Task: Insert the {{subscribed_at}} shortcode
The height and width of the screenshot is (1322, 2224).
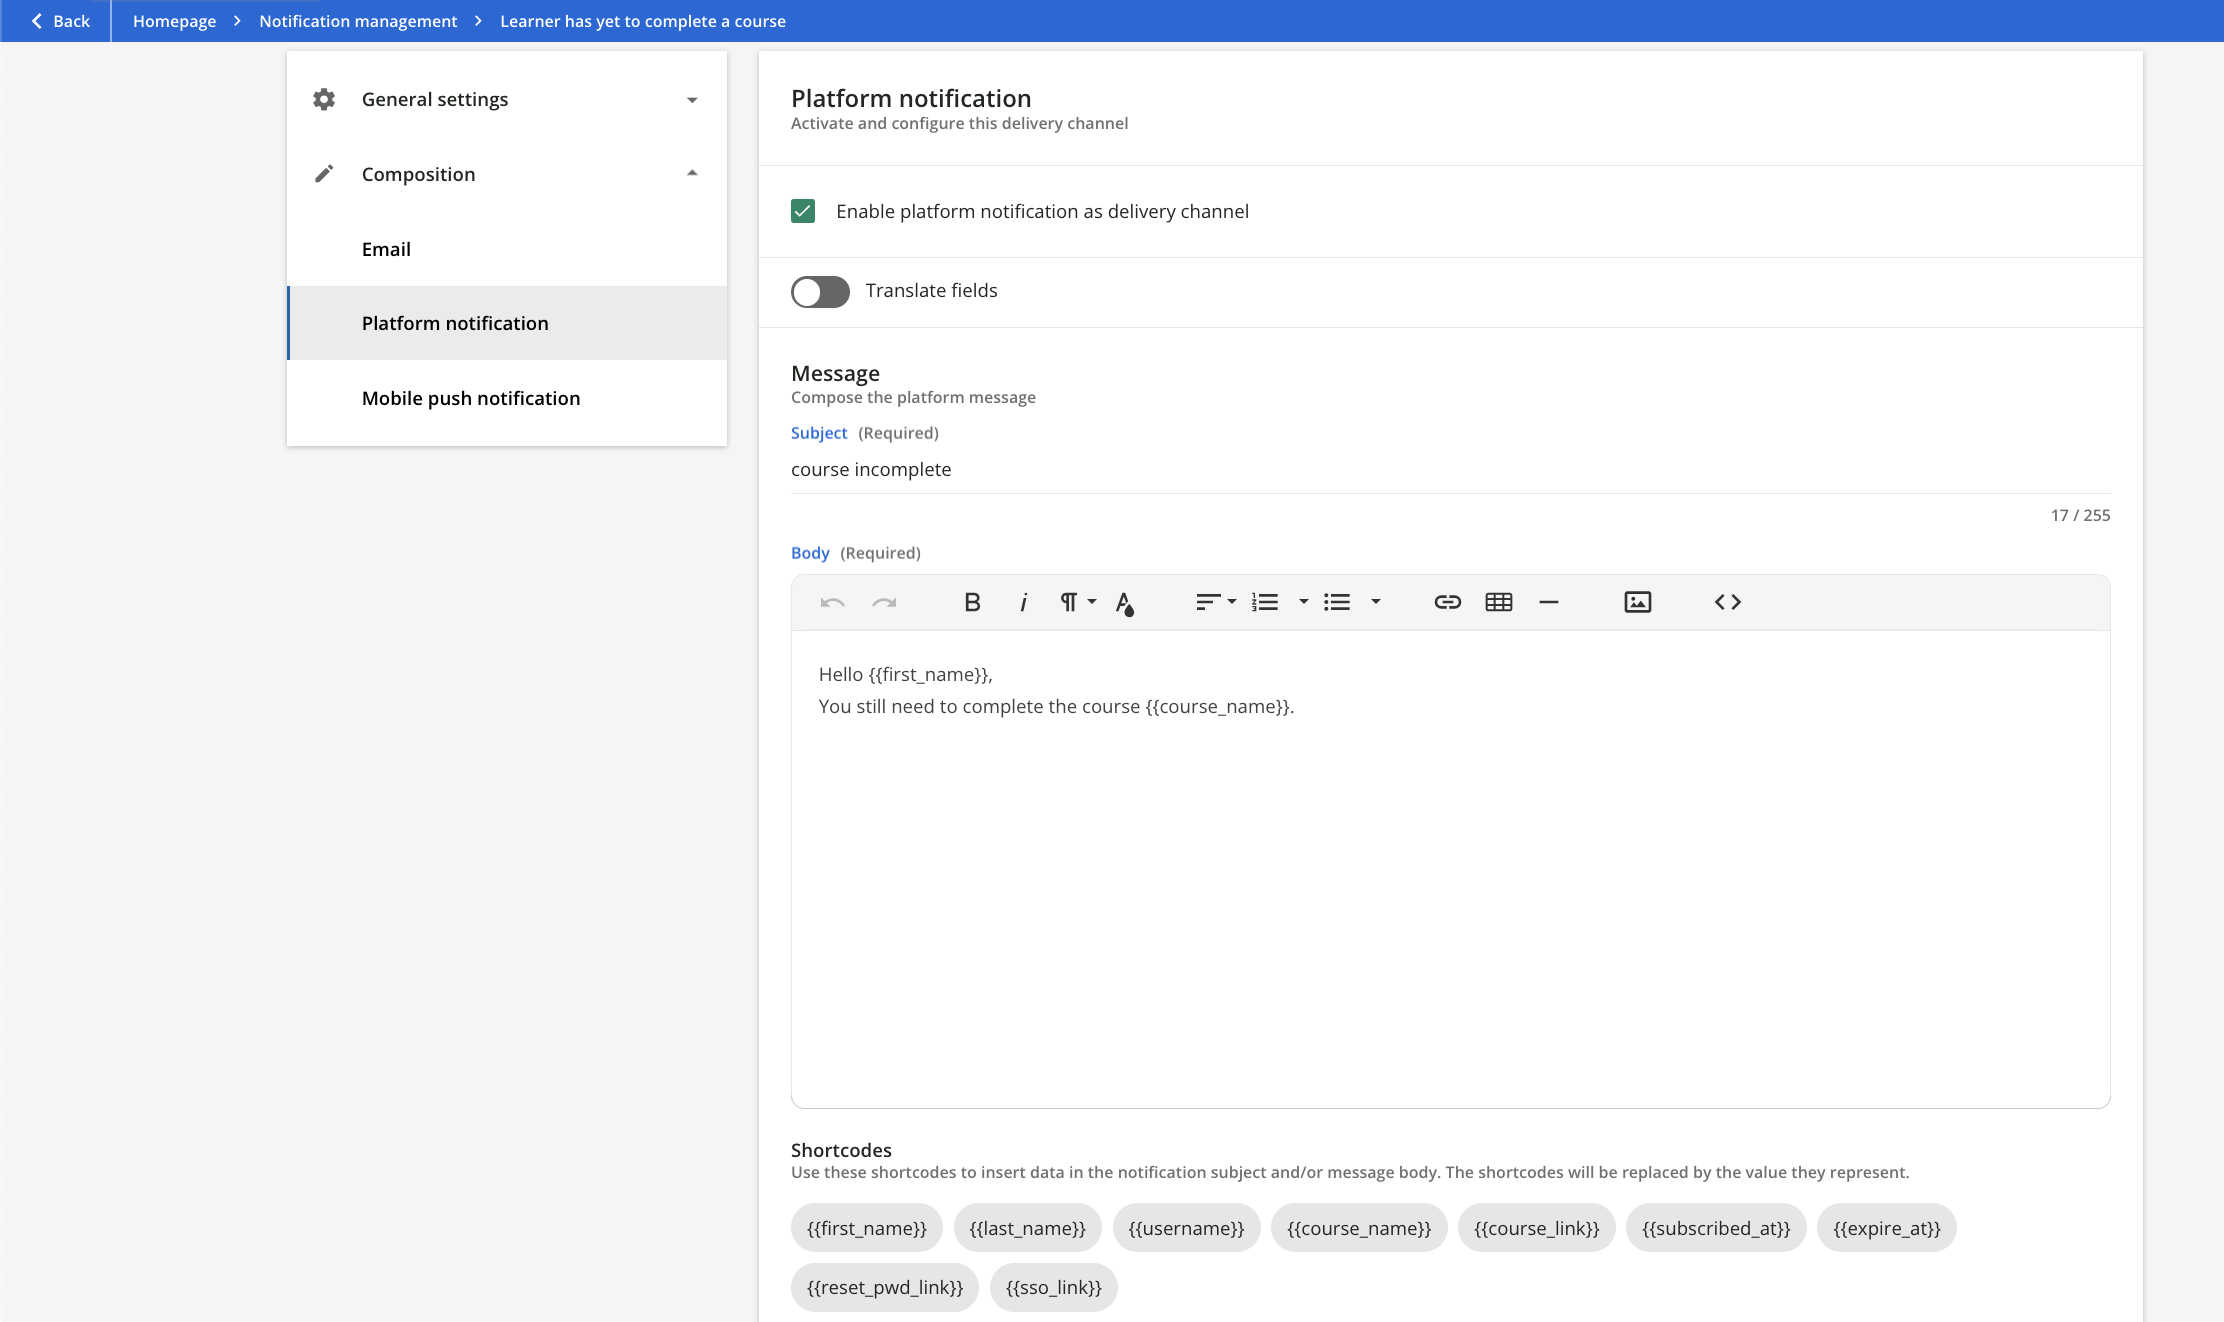Action: [x=1716, y=1228]
